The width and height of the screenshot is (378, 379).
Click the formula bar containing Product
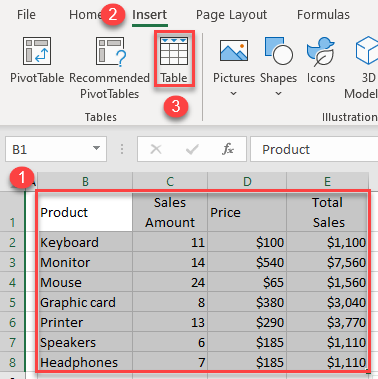click(x=314, y=149)
